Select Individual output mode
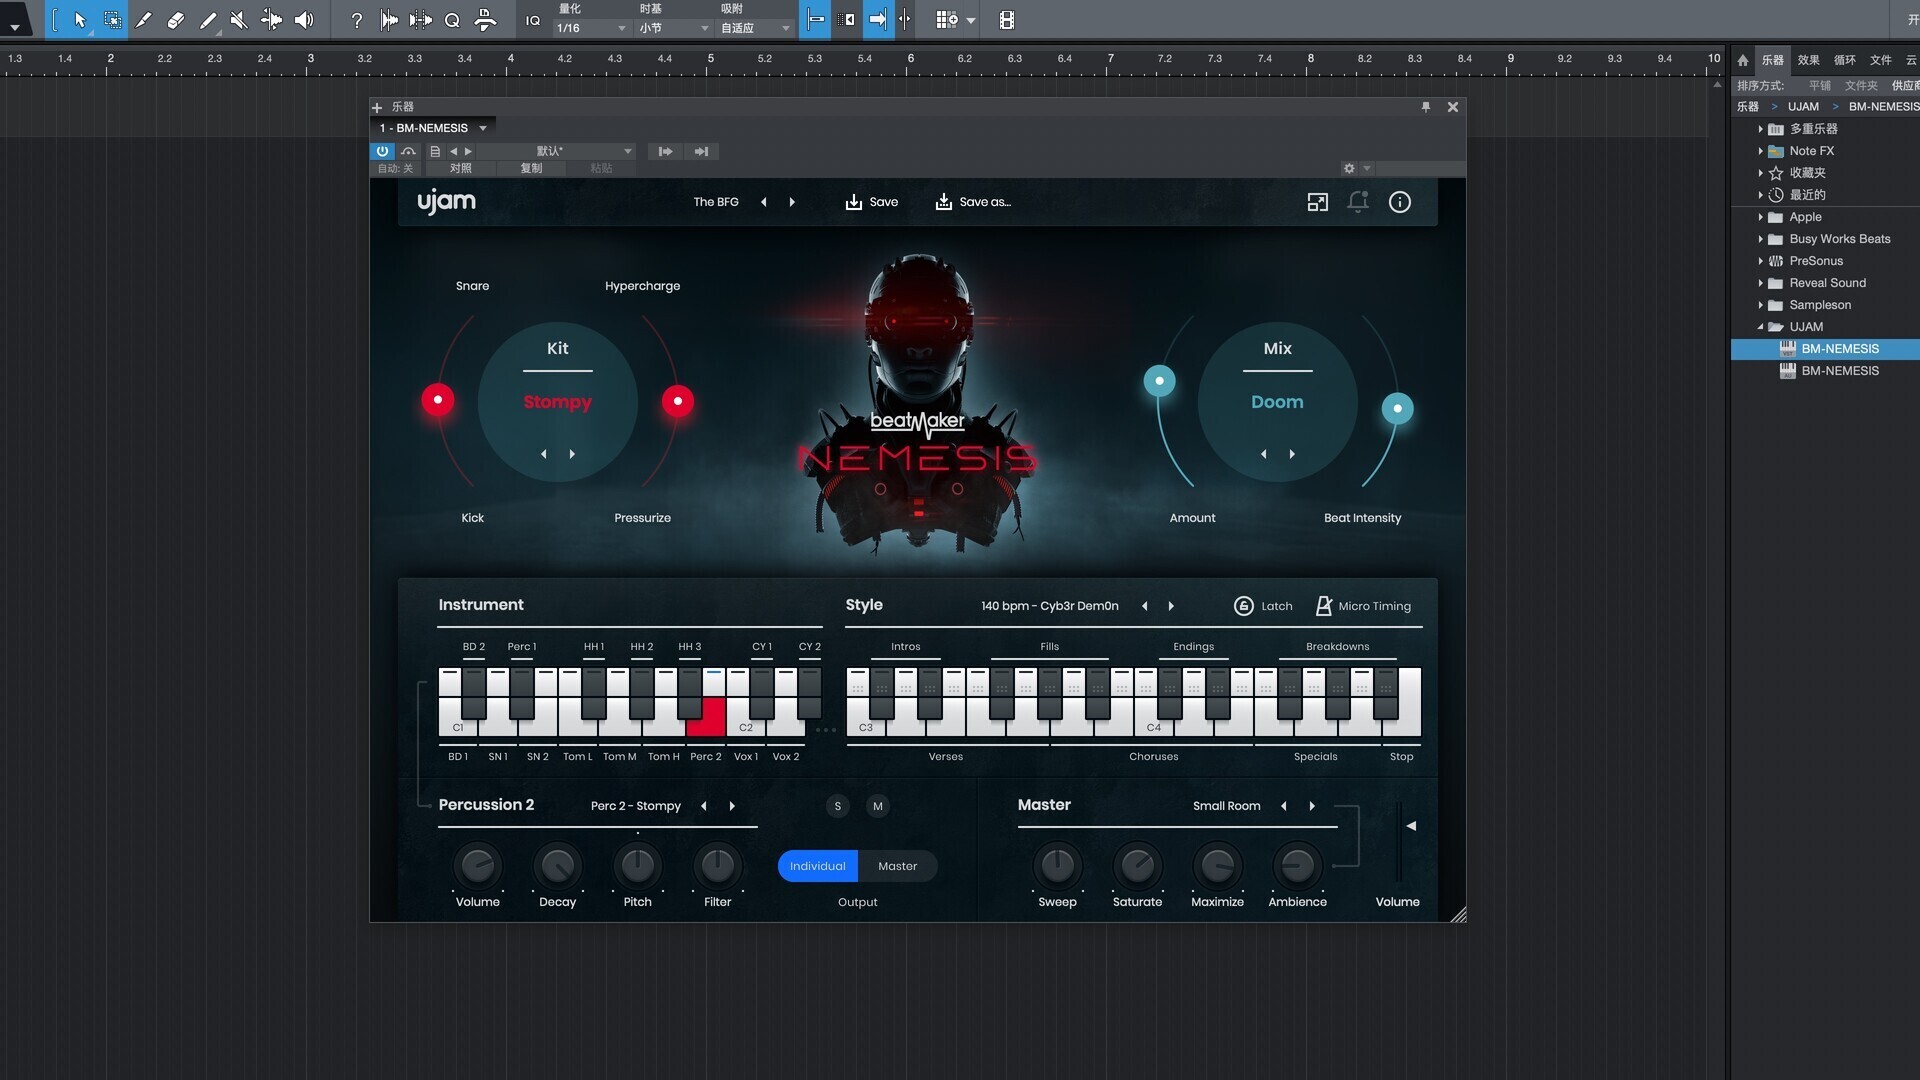This screenshot has height=1080, width=1920. (x=817, y=866)
